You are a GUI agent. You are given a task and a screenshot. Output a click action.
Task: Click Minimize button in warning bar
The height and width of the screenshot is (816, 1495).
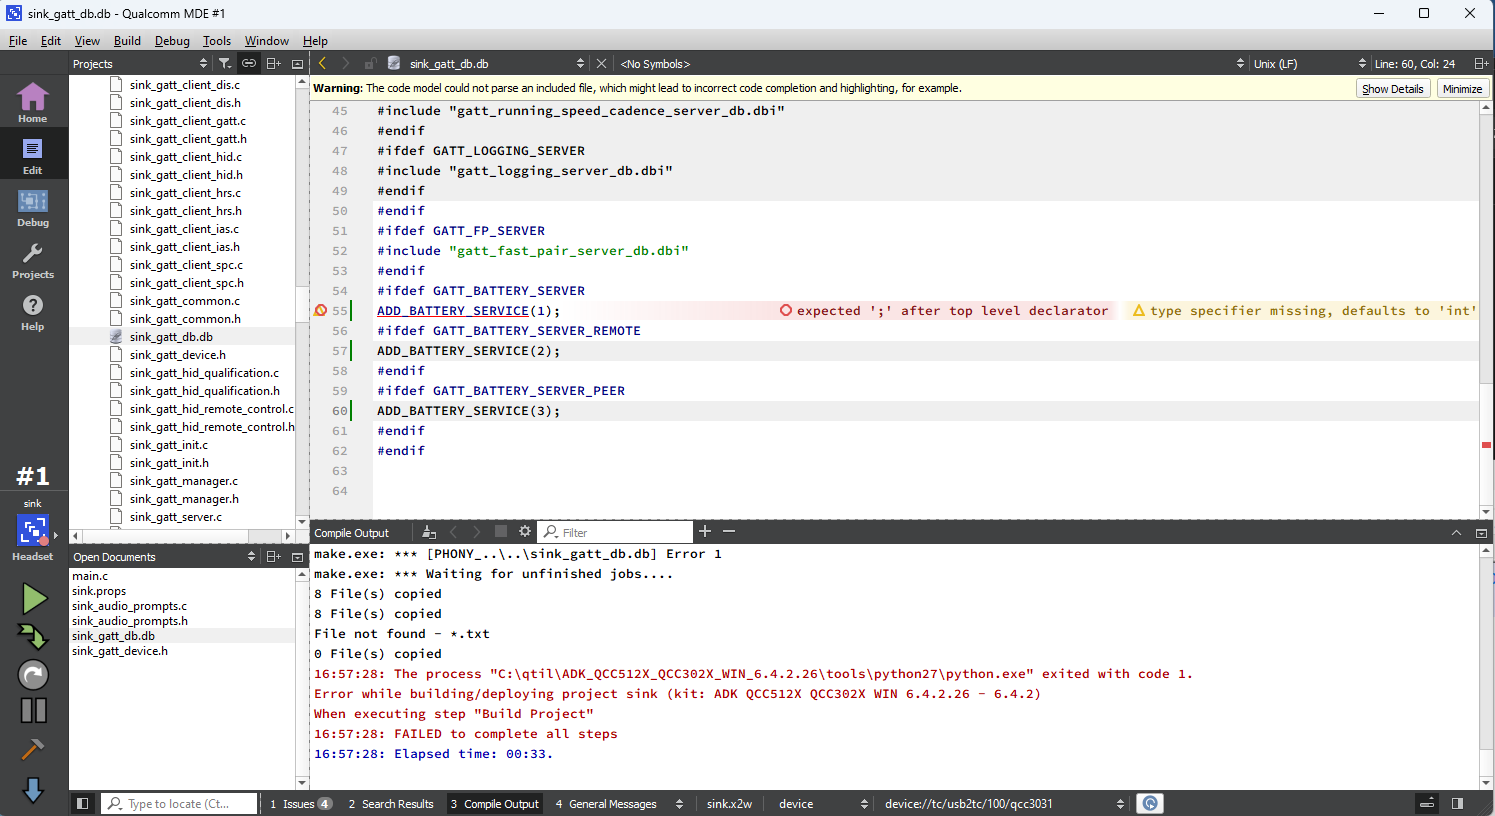1462,89
